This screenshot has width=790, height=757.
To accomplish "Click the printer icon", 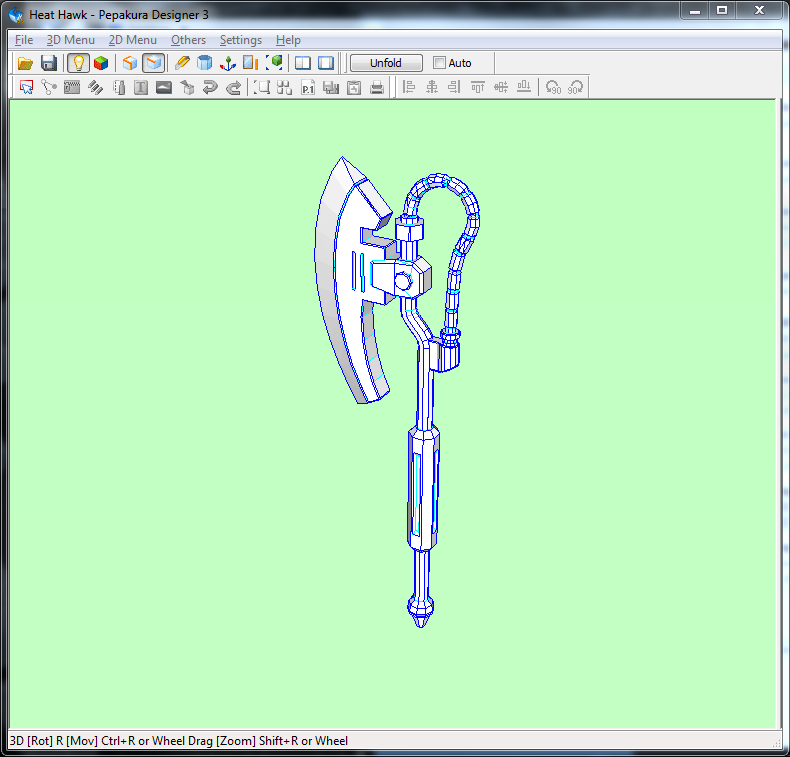I will pos(377,87).
